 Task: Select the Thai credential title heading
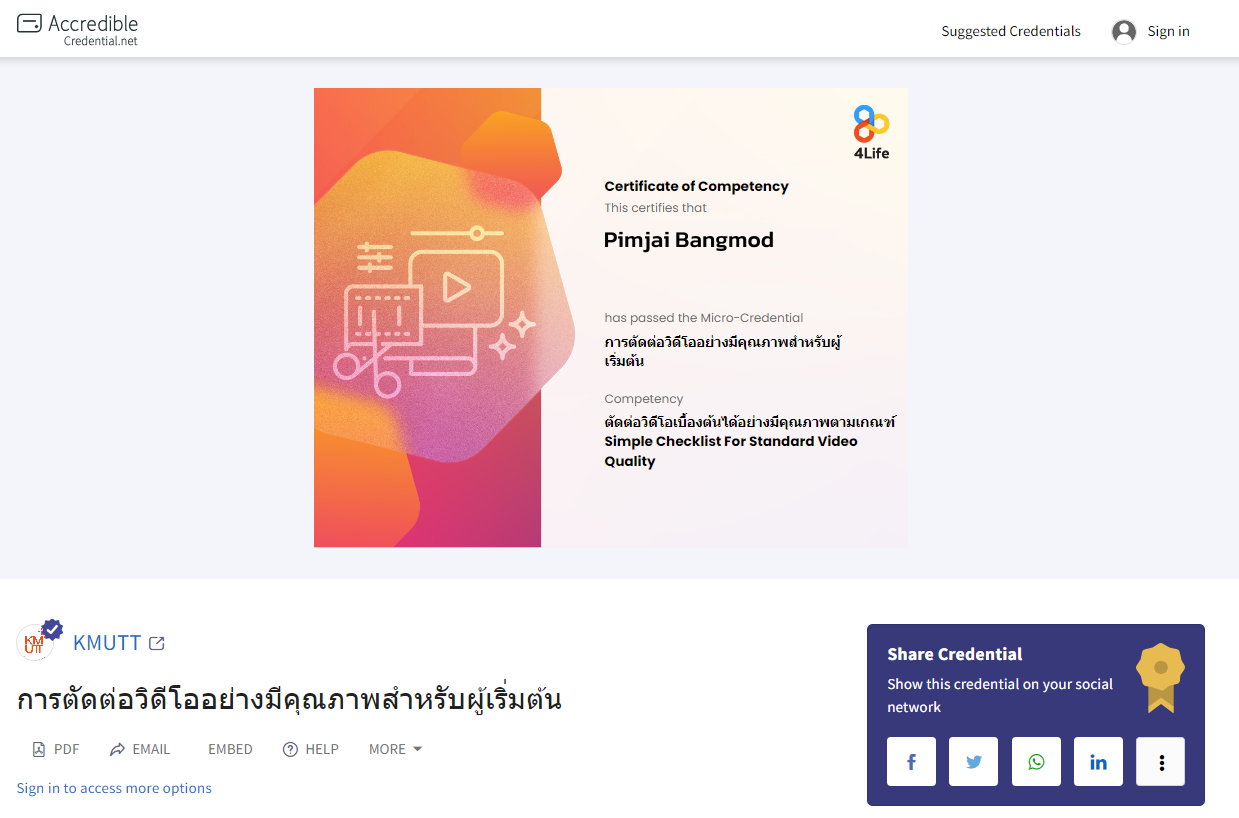[290, 698]
